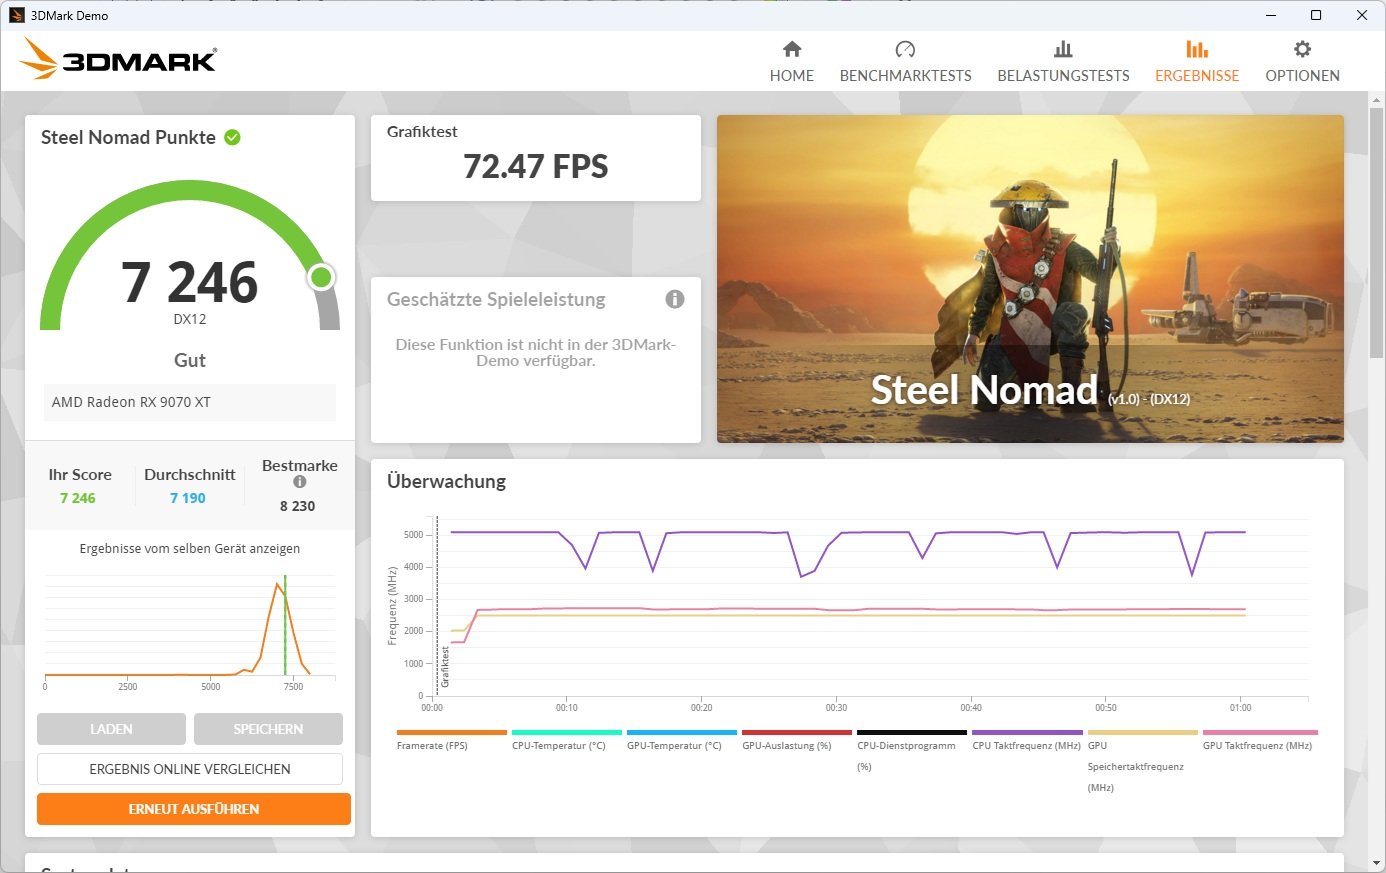The height and width of the screenshot is (873, 1386).
Task: Minimize the 3DMark Demo window
Action: click(x=1271, y=15)
